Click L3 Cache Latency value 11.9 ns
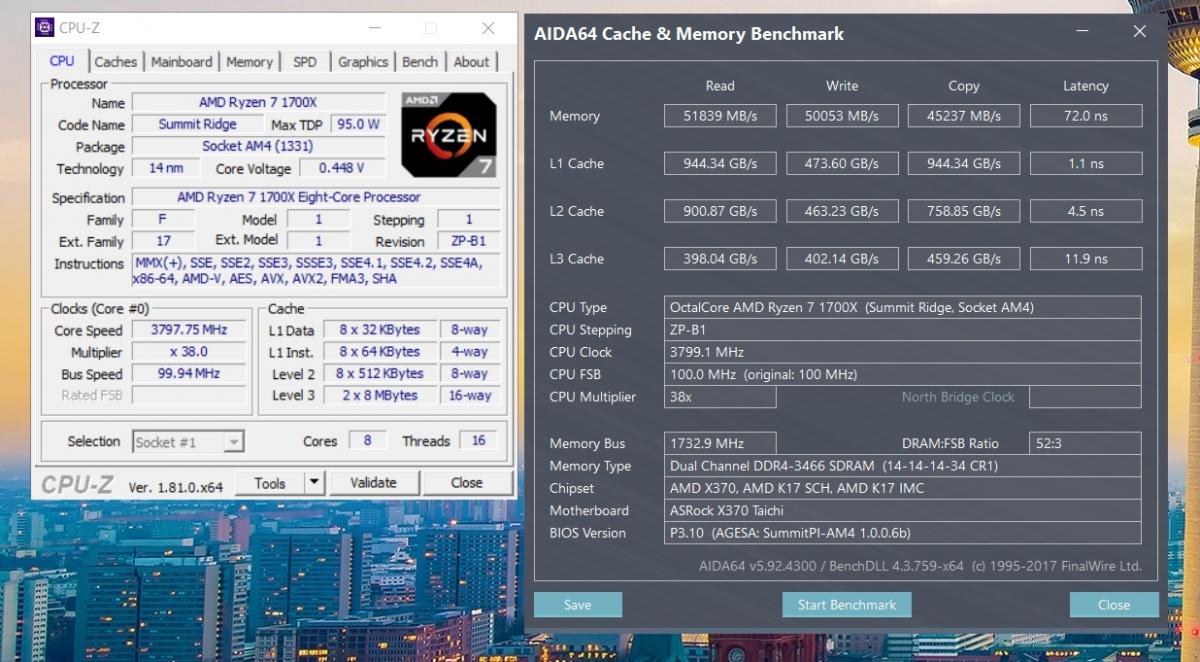The image size is (1200, 662). tap(1086, 259)
